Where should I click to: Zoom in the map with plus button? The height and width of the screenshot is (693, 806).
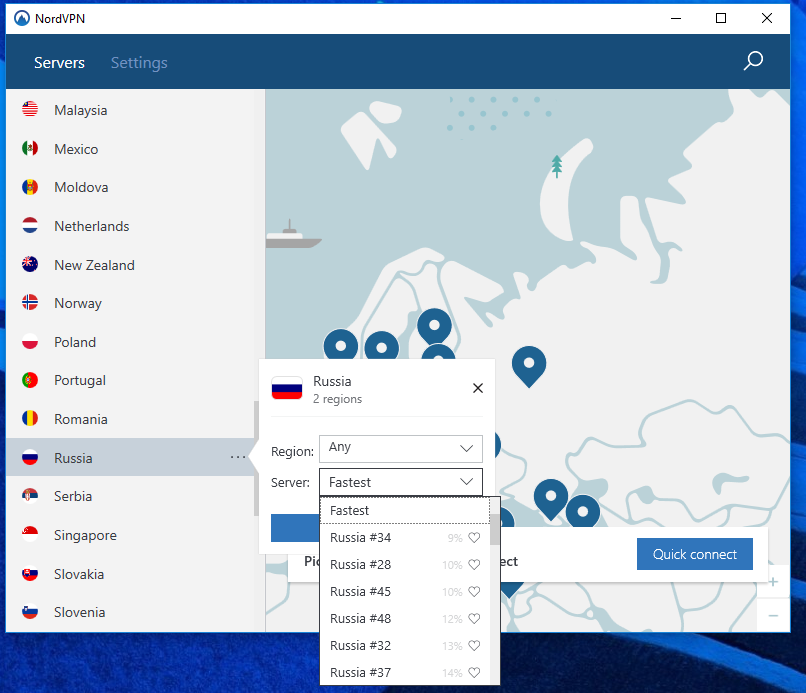click(x=773, y=581)
